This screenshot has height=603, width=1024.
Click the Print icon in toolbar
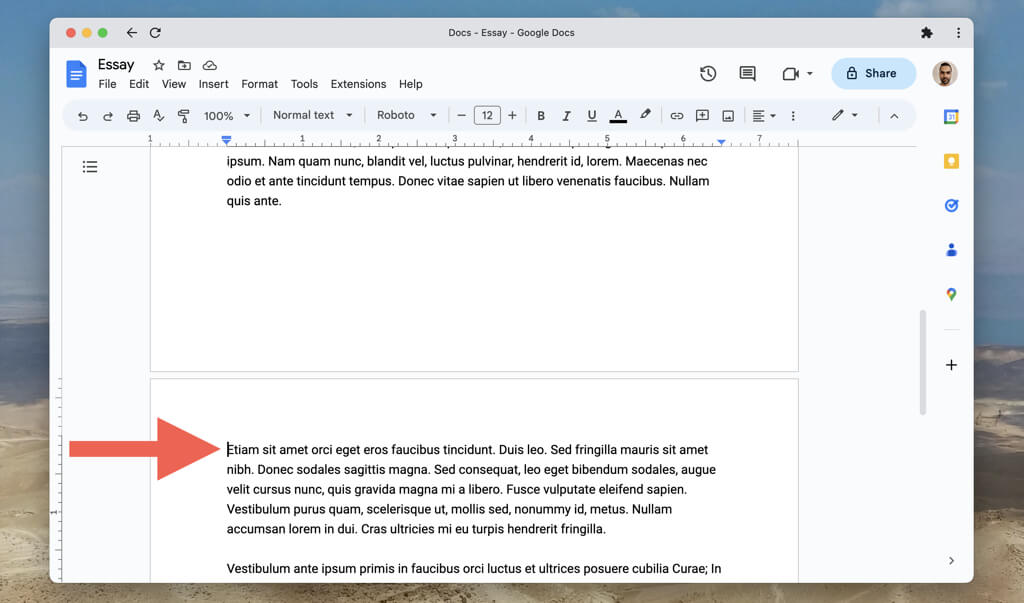(133, 116)
